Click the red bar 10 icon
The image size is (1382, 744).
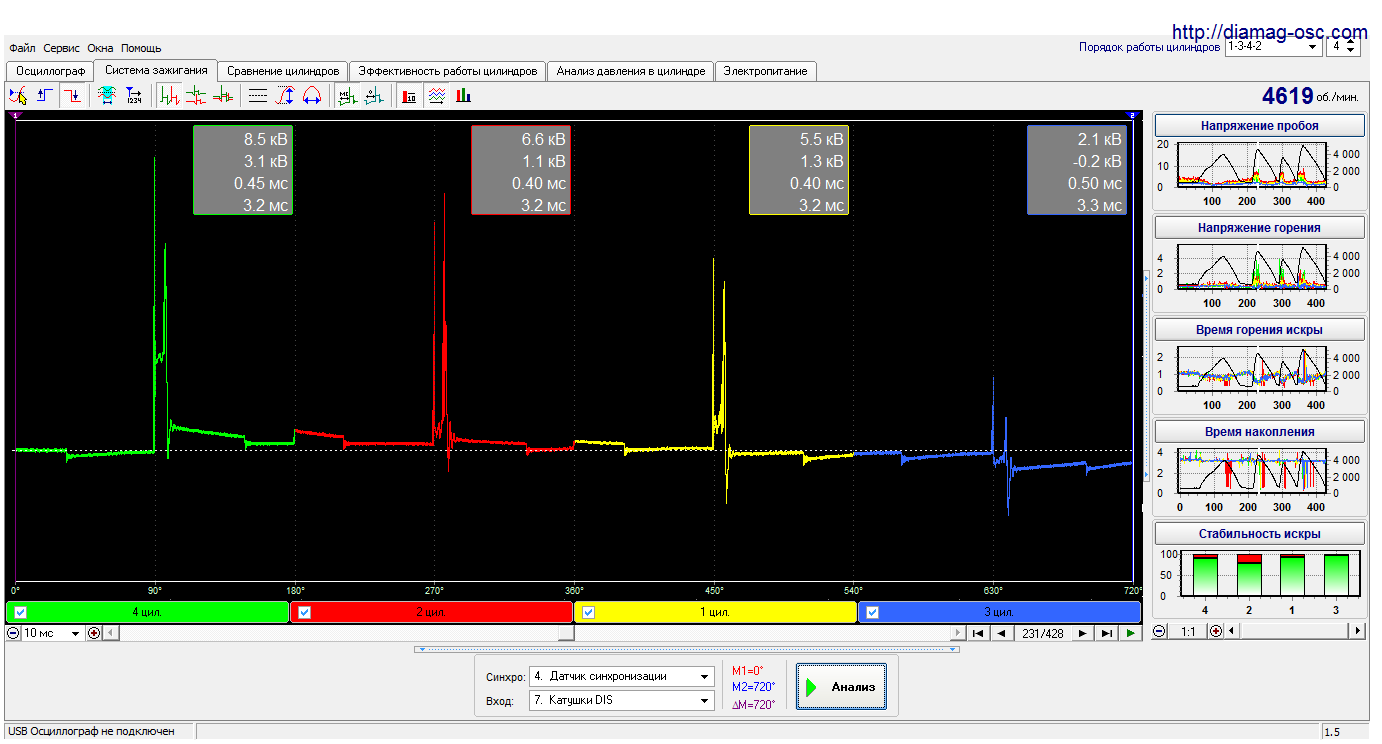(x=409, y=96)
